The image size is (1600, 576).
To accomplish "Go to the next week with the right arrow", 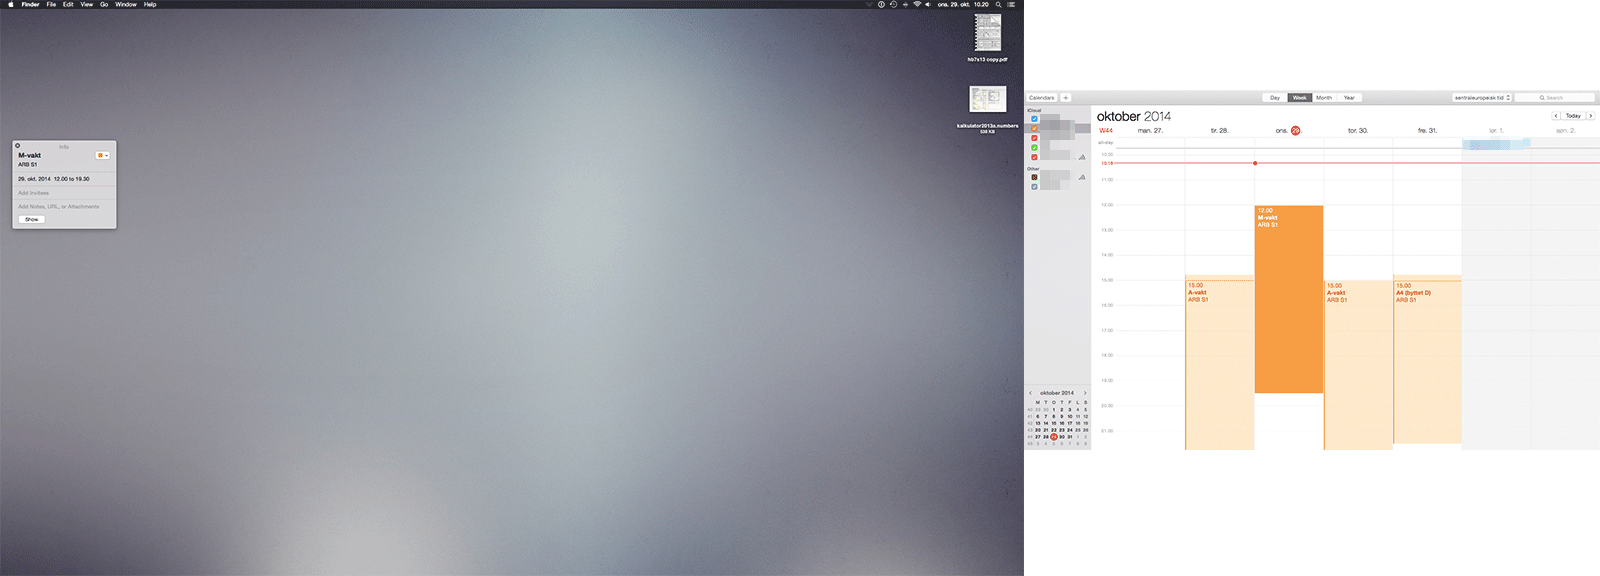I will click(x=1591, y=116).
